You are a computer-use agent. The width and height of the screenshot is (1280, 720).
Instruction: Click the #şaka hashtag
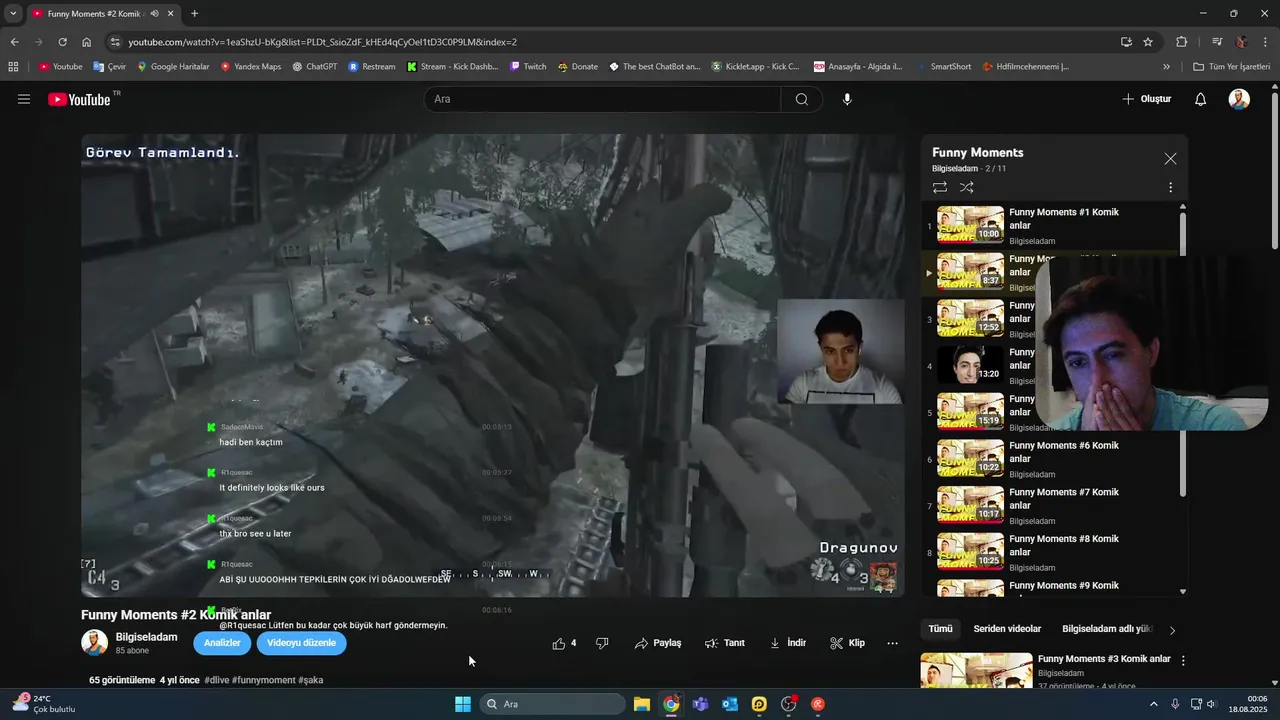[x=311, y=680]
